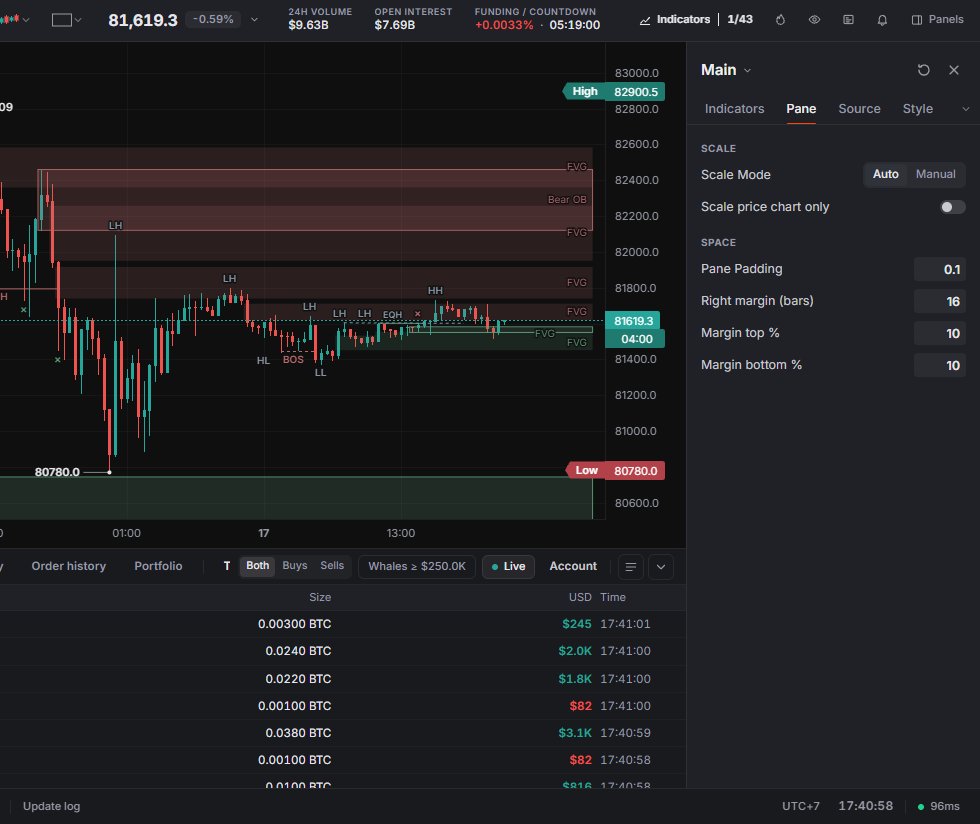Close the Main settings panel
Image resolution: width=980 pixels, height=824 pixels.
[954, 70]
